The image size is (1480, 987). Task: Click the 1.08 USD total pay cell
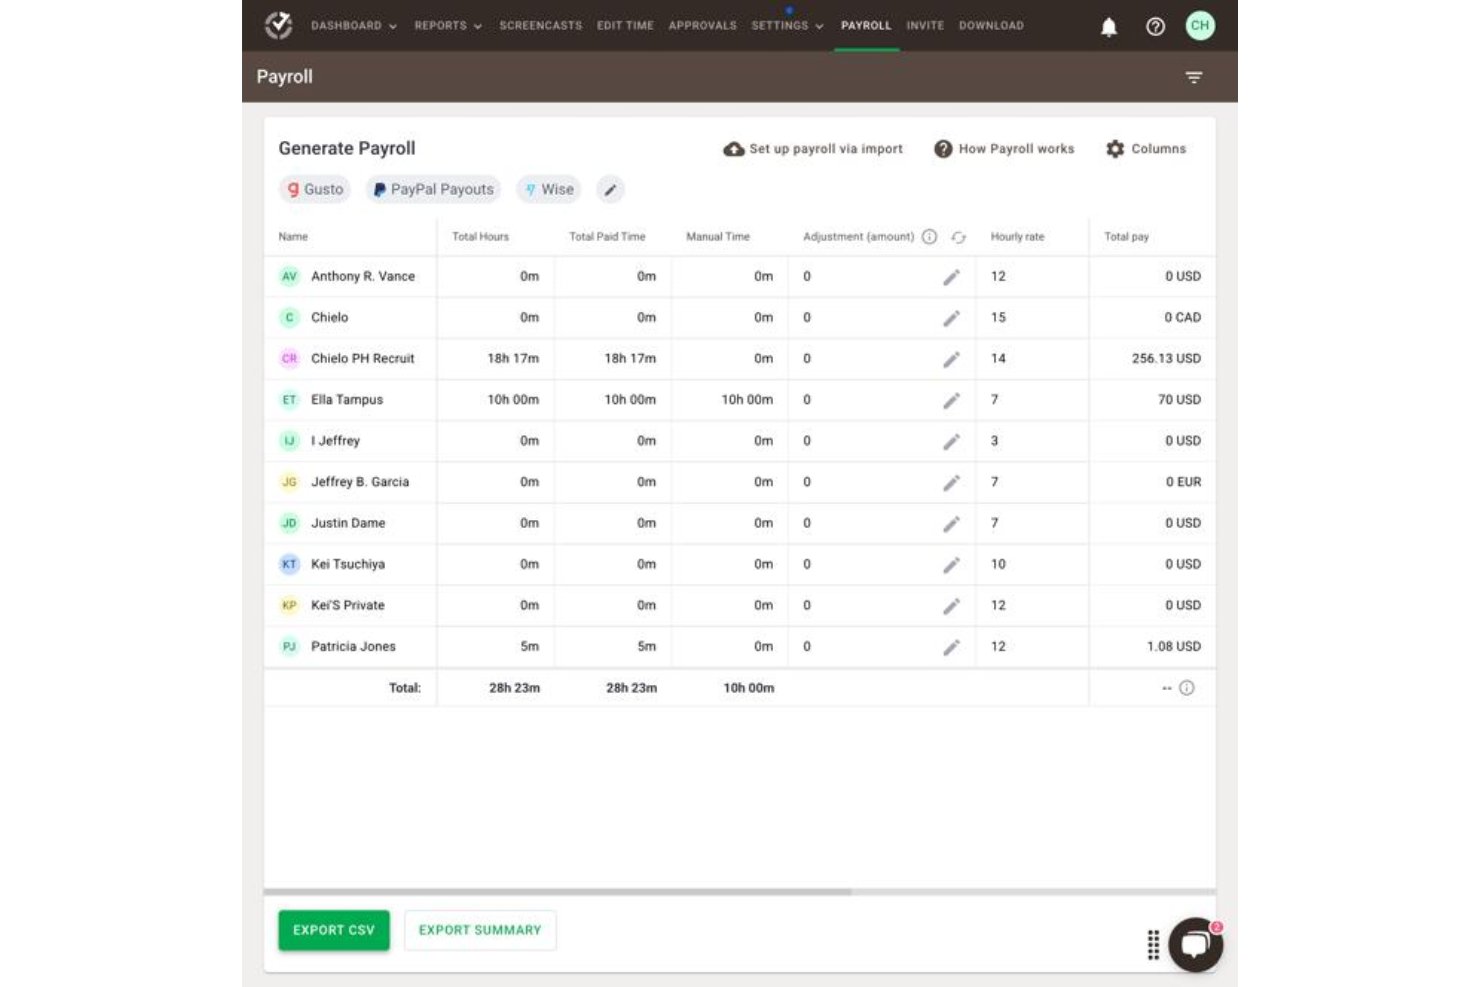click(1174, 646)
